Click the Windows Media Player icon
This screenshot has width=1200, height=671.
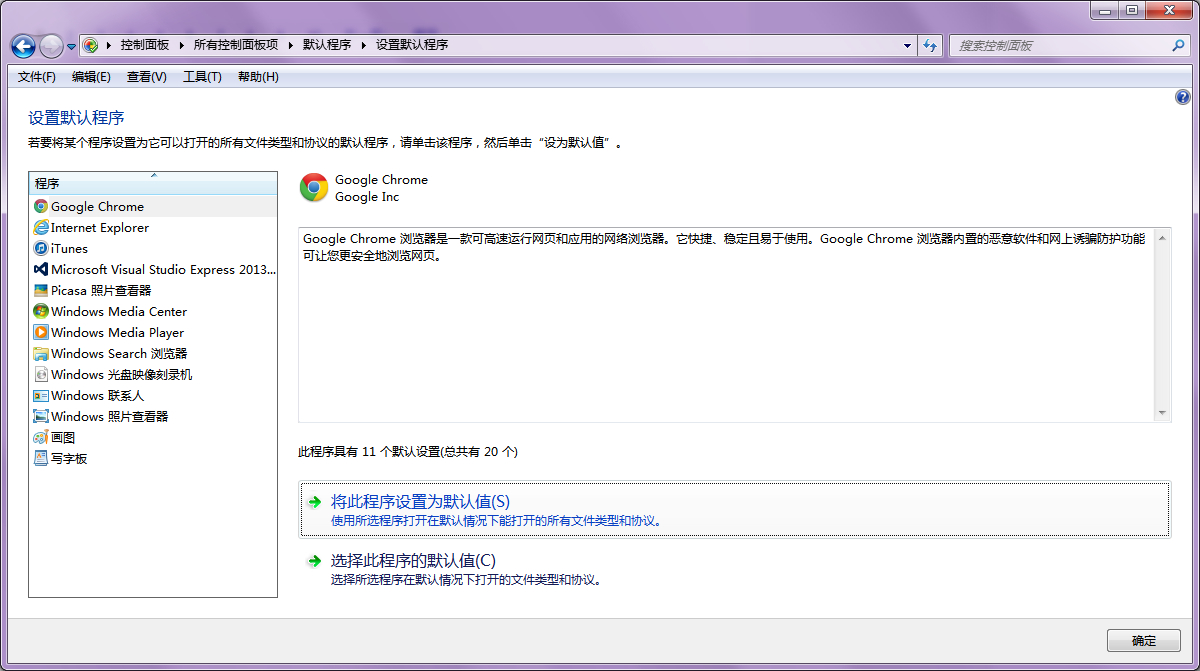[41, 332]
